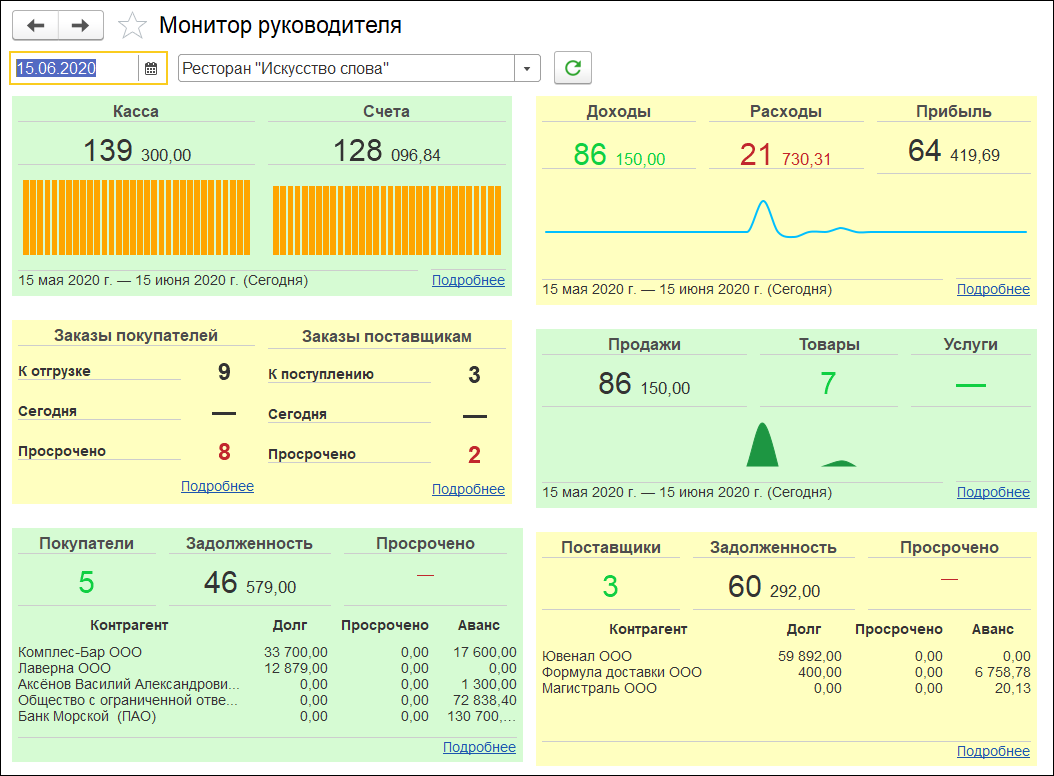The width and height of the screenshot is (1054, 776).
Task: Click the date input field 15.06.2020
Action: coord(75,68)
